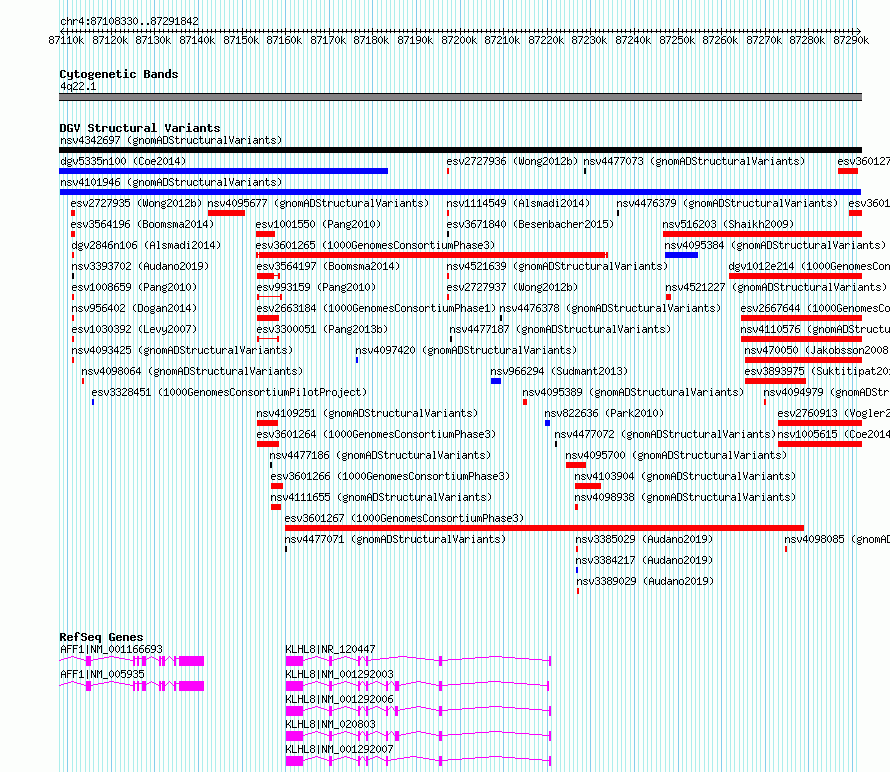
Task: Click the dgv2846n106 (Alsmadi2014) label
Action: (146, 245)
